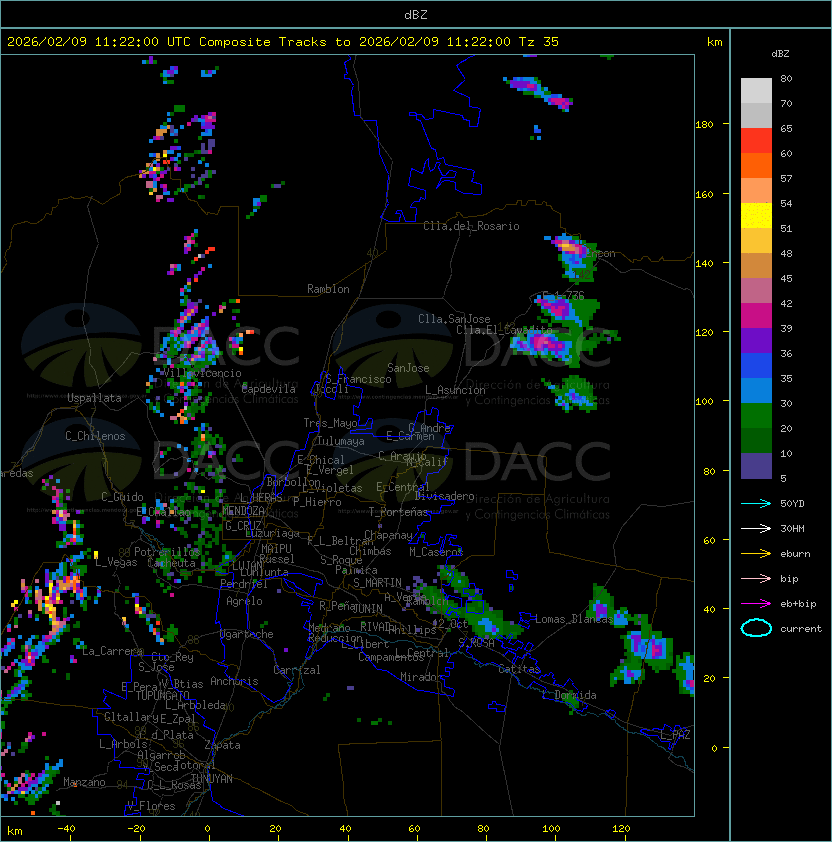Click the 'Uspallata' map label
Viewport: 832px width, 842px height.
click(94, 398)
